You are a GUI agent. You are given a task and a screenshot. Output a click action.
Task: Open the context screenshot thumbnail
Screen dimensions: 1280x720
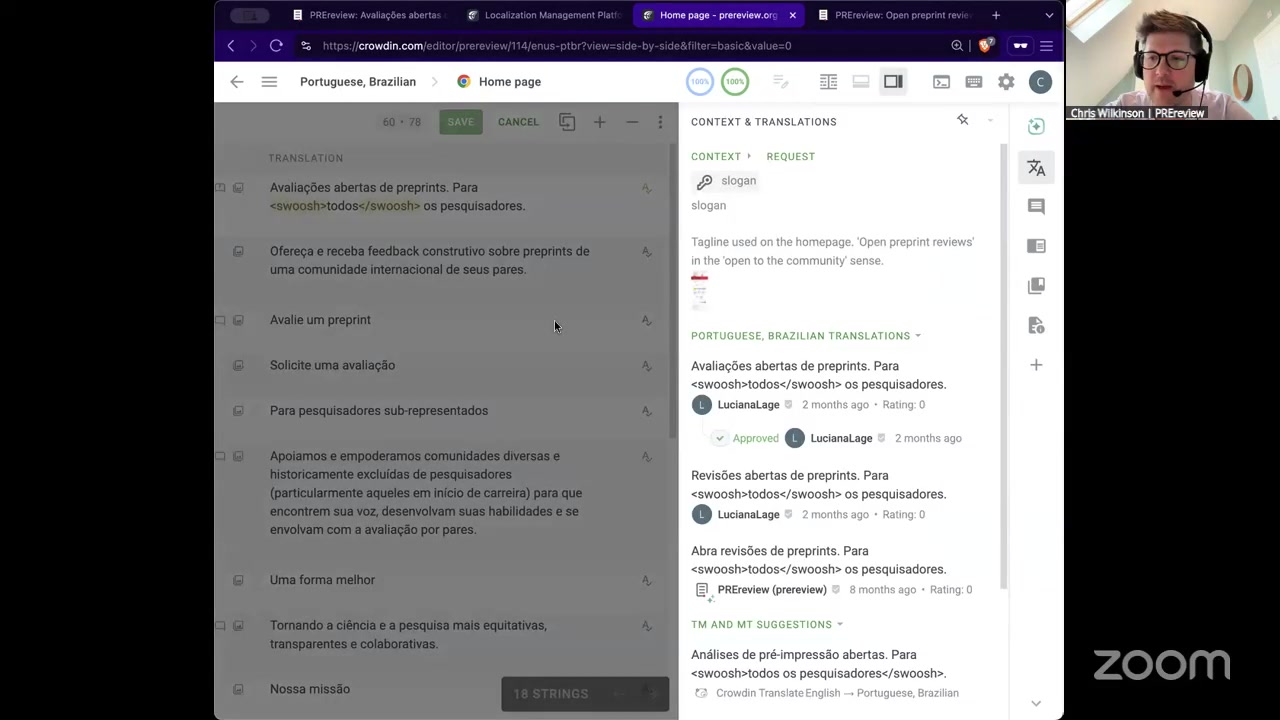pos(699,290)
